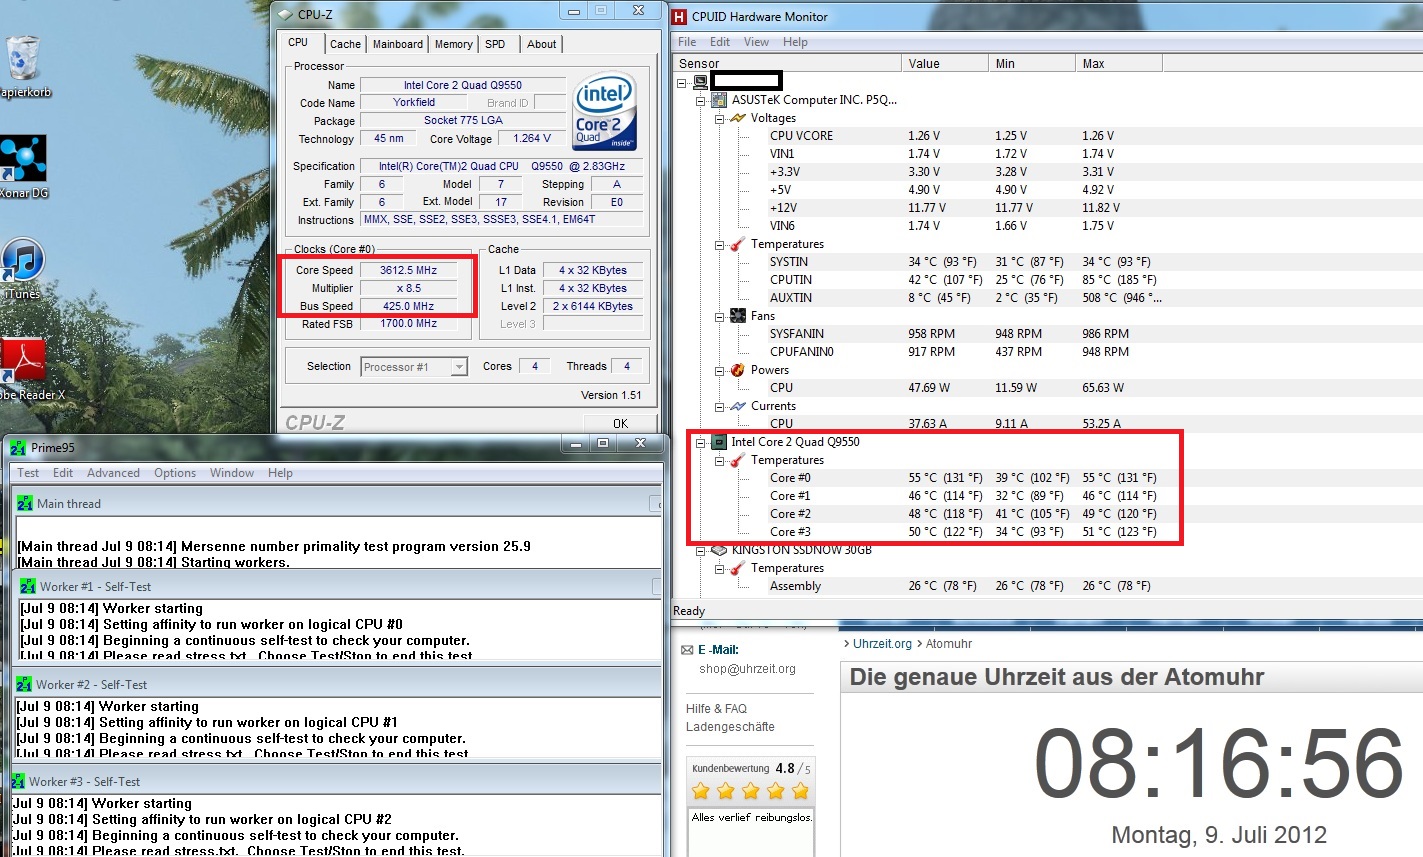Collapse the Powers group

pyautogui.click(x=719, y=370)
